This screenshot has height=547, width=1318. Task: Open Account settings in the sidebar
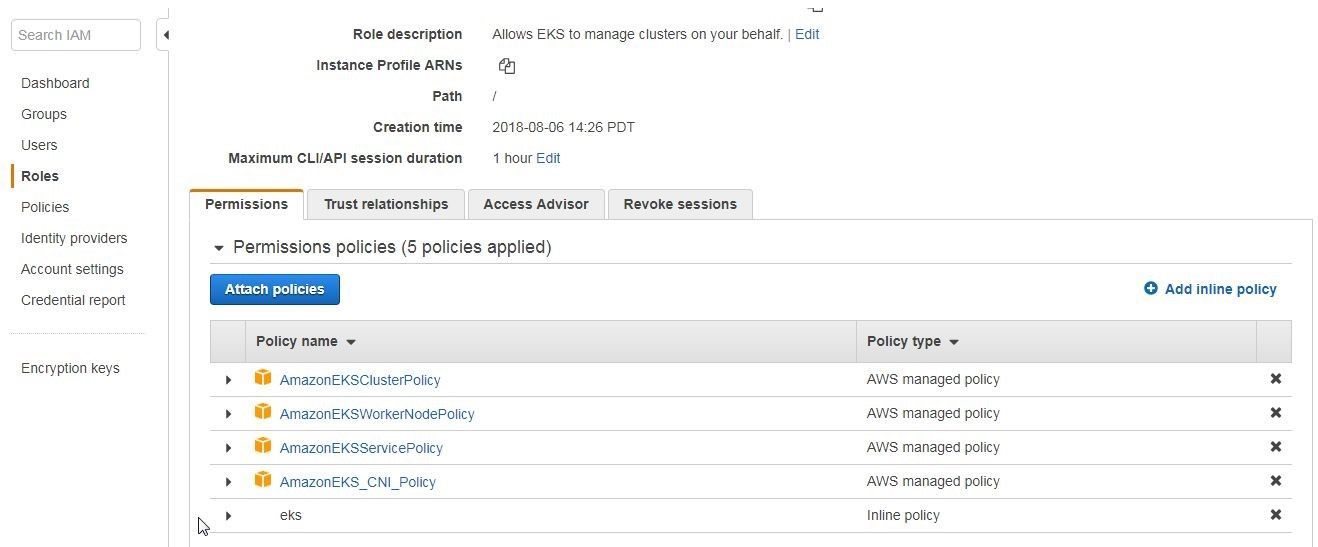(72, 269)
